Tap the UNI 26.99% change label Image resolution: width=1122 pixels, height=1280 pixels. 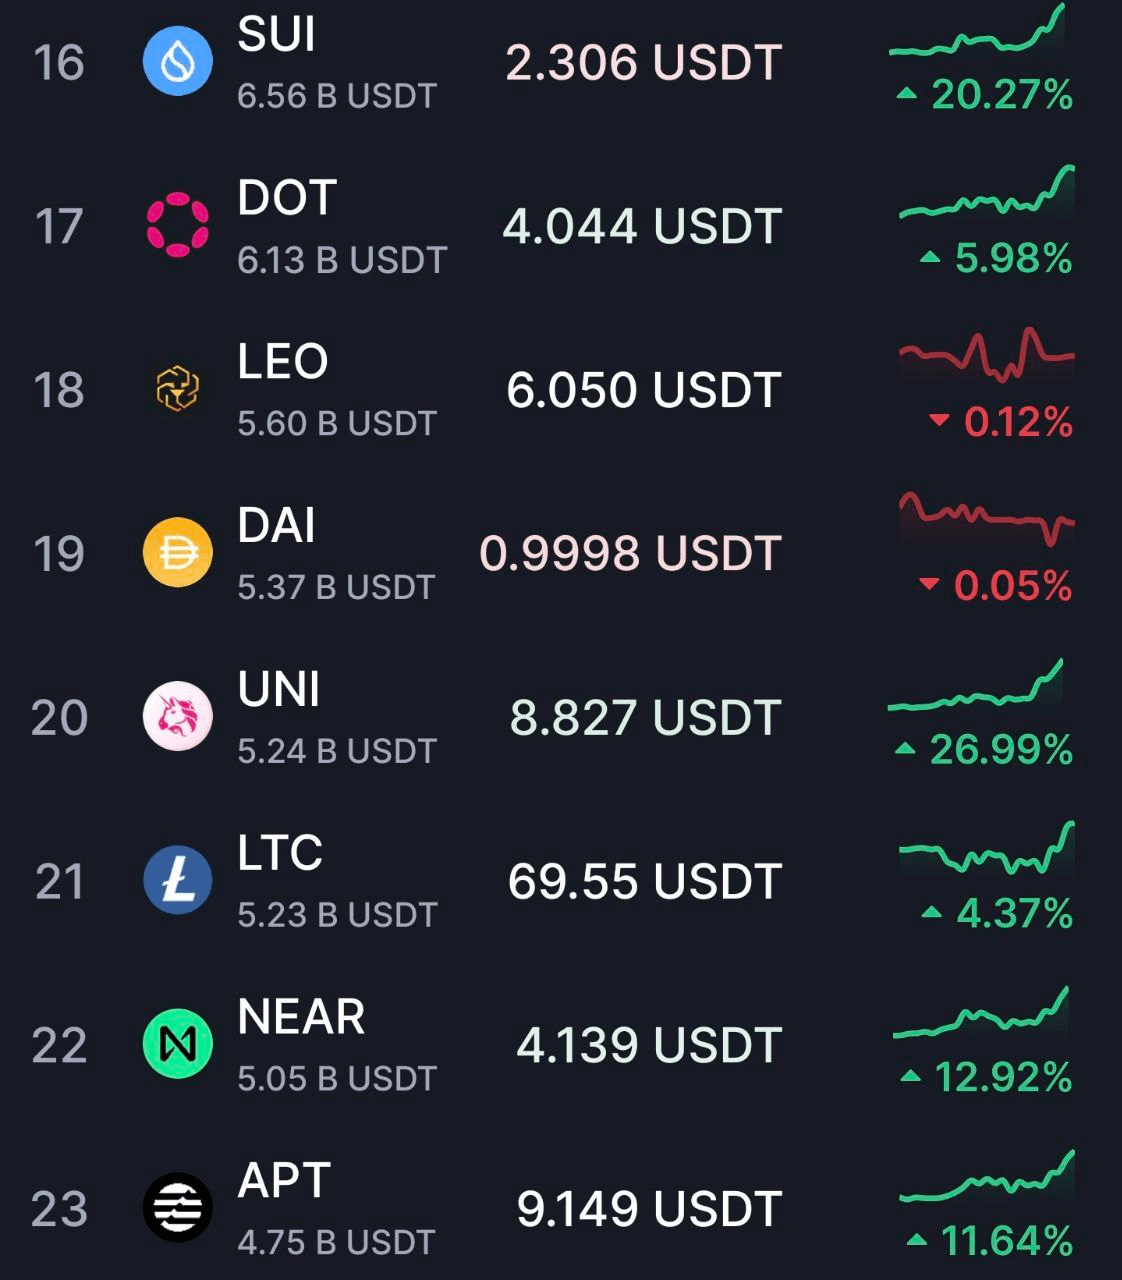pos(986,749)
